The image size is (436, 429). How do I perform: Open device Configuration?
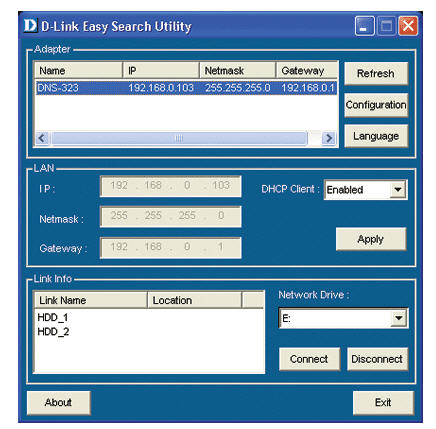[376, 105]
